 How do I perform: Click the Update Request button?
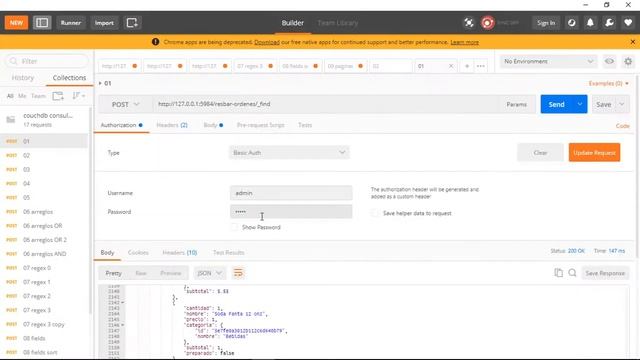(594, 153)
